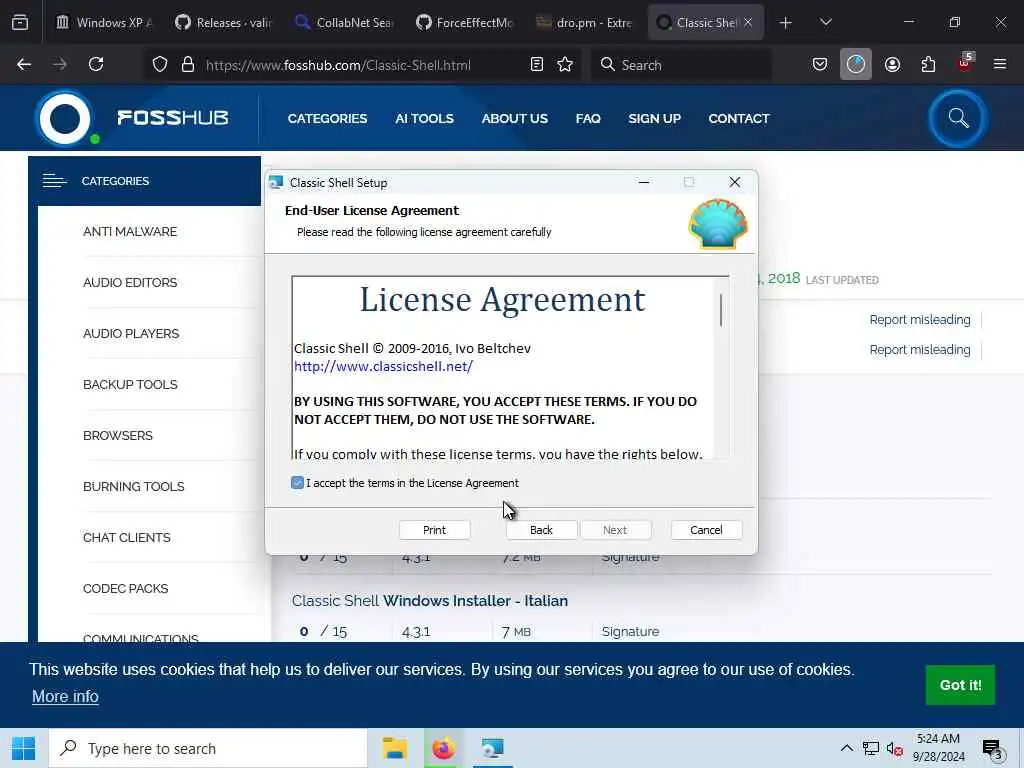Open the Firefox account icon
This screenshot has width=1024, height=768.
(892, 64)
